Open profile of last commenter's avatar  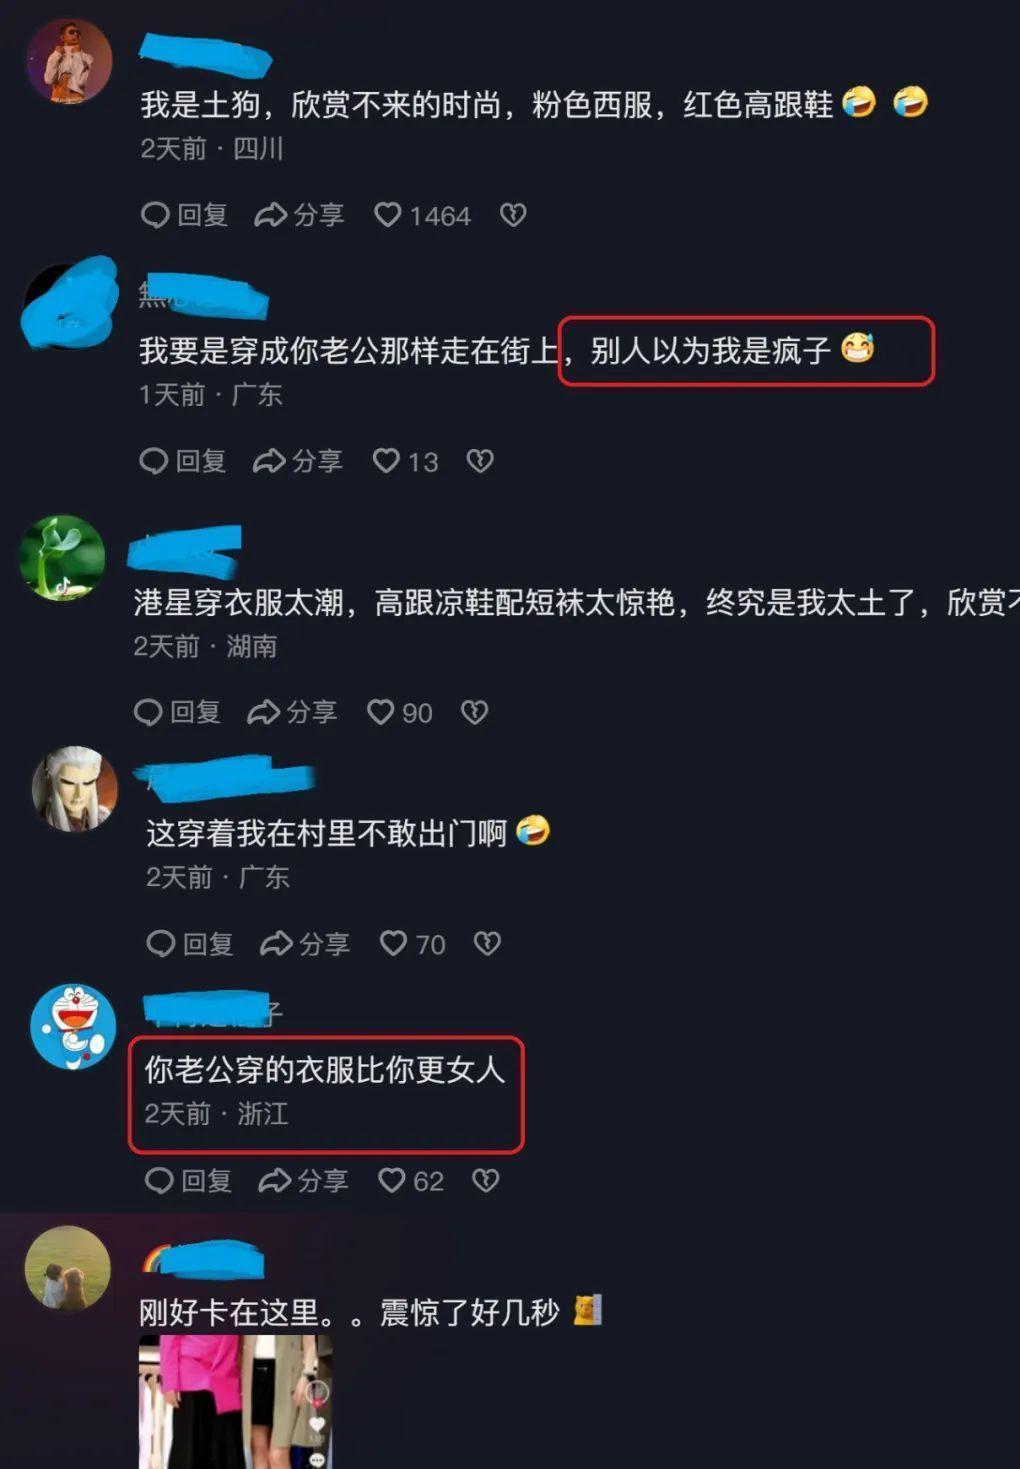click(x=67, y=1268)
